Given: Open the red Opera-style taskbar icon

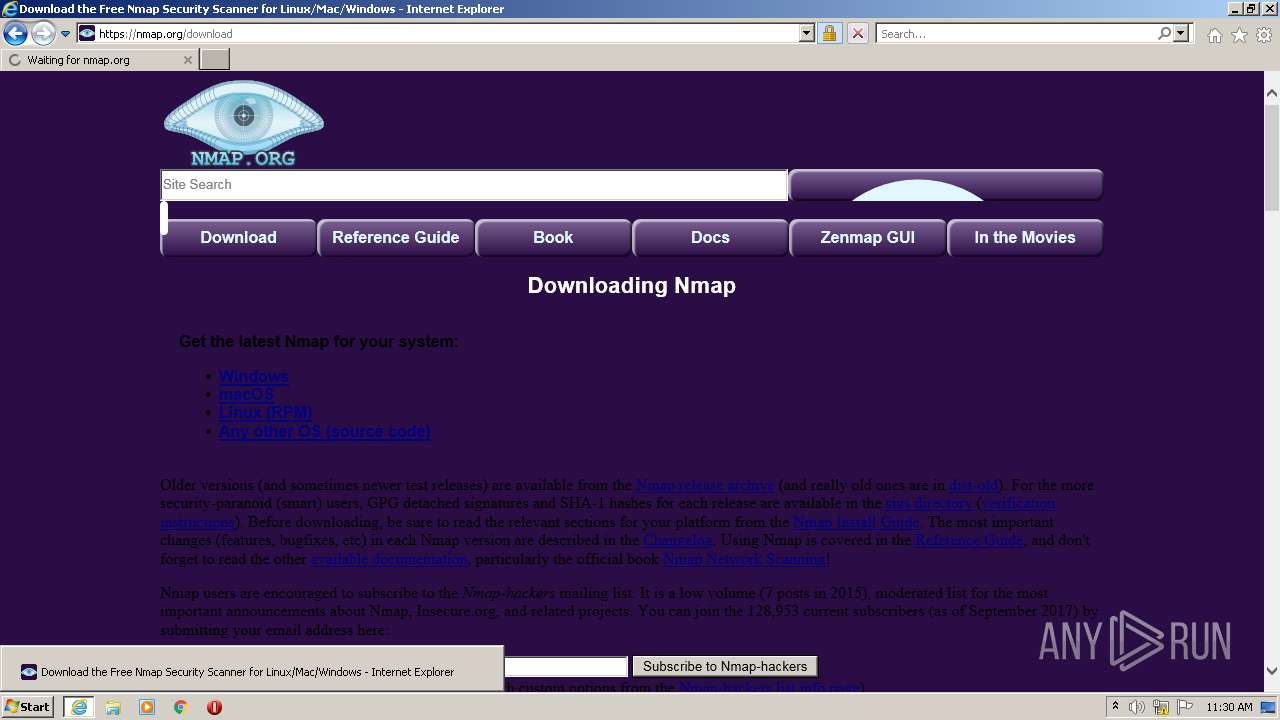Looking at the screenshot, I should point(214,707).
